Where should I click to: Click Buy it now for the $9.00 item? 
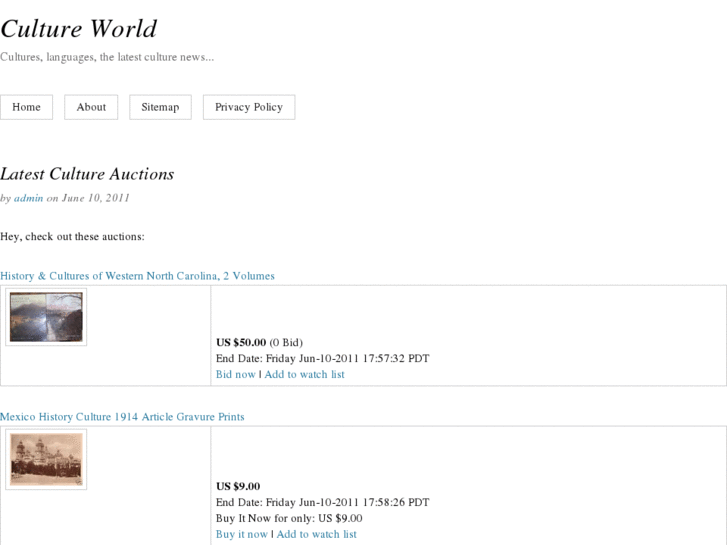click(242, 534)
